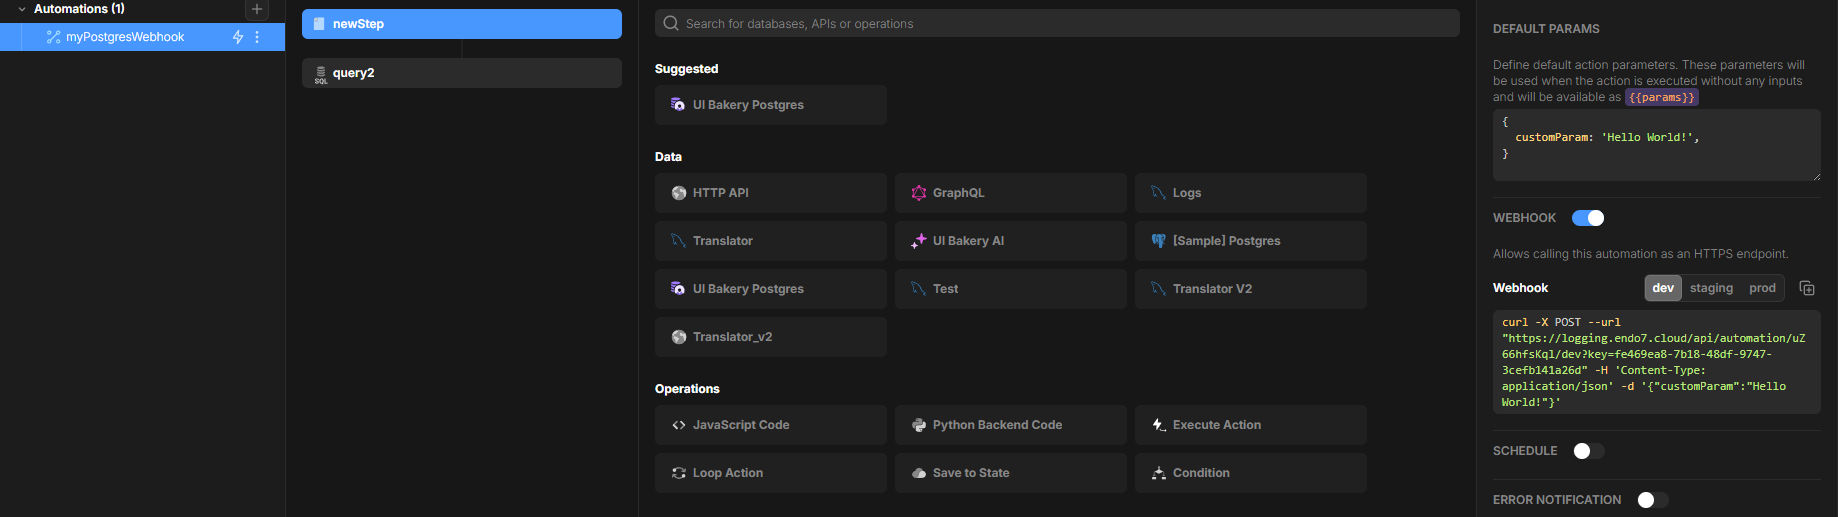Select the GraphQL data source
This screenshot has height=517, width=1838.
click(x=1010, y=193)
